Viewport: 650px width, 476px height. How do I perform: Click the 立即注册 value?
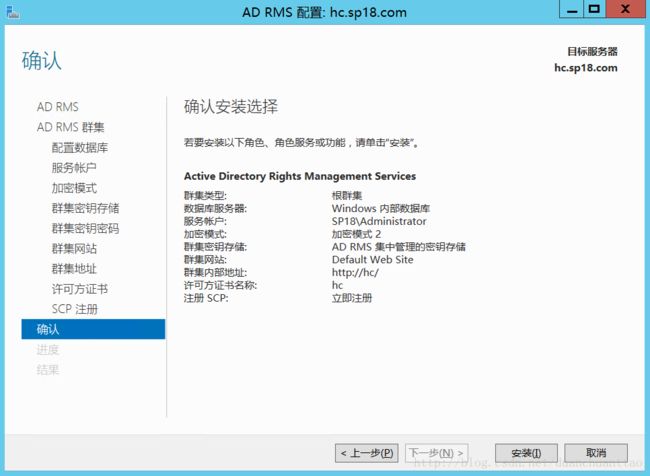pyautogui.click(x=352, y=299)
